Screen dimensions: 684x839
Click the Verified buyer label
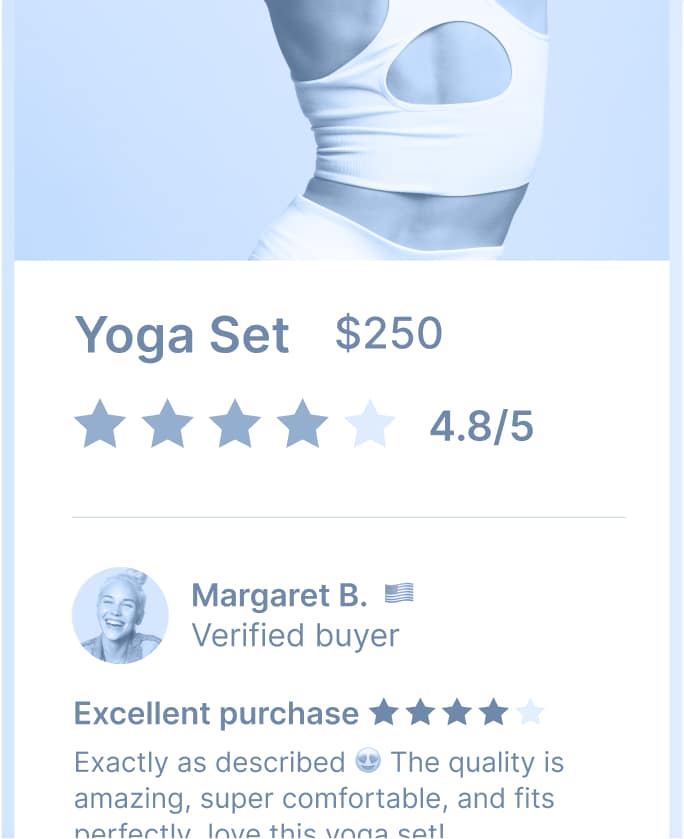295,635
